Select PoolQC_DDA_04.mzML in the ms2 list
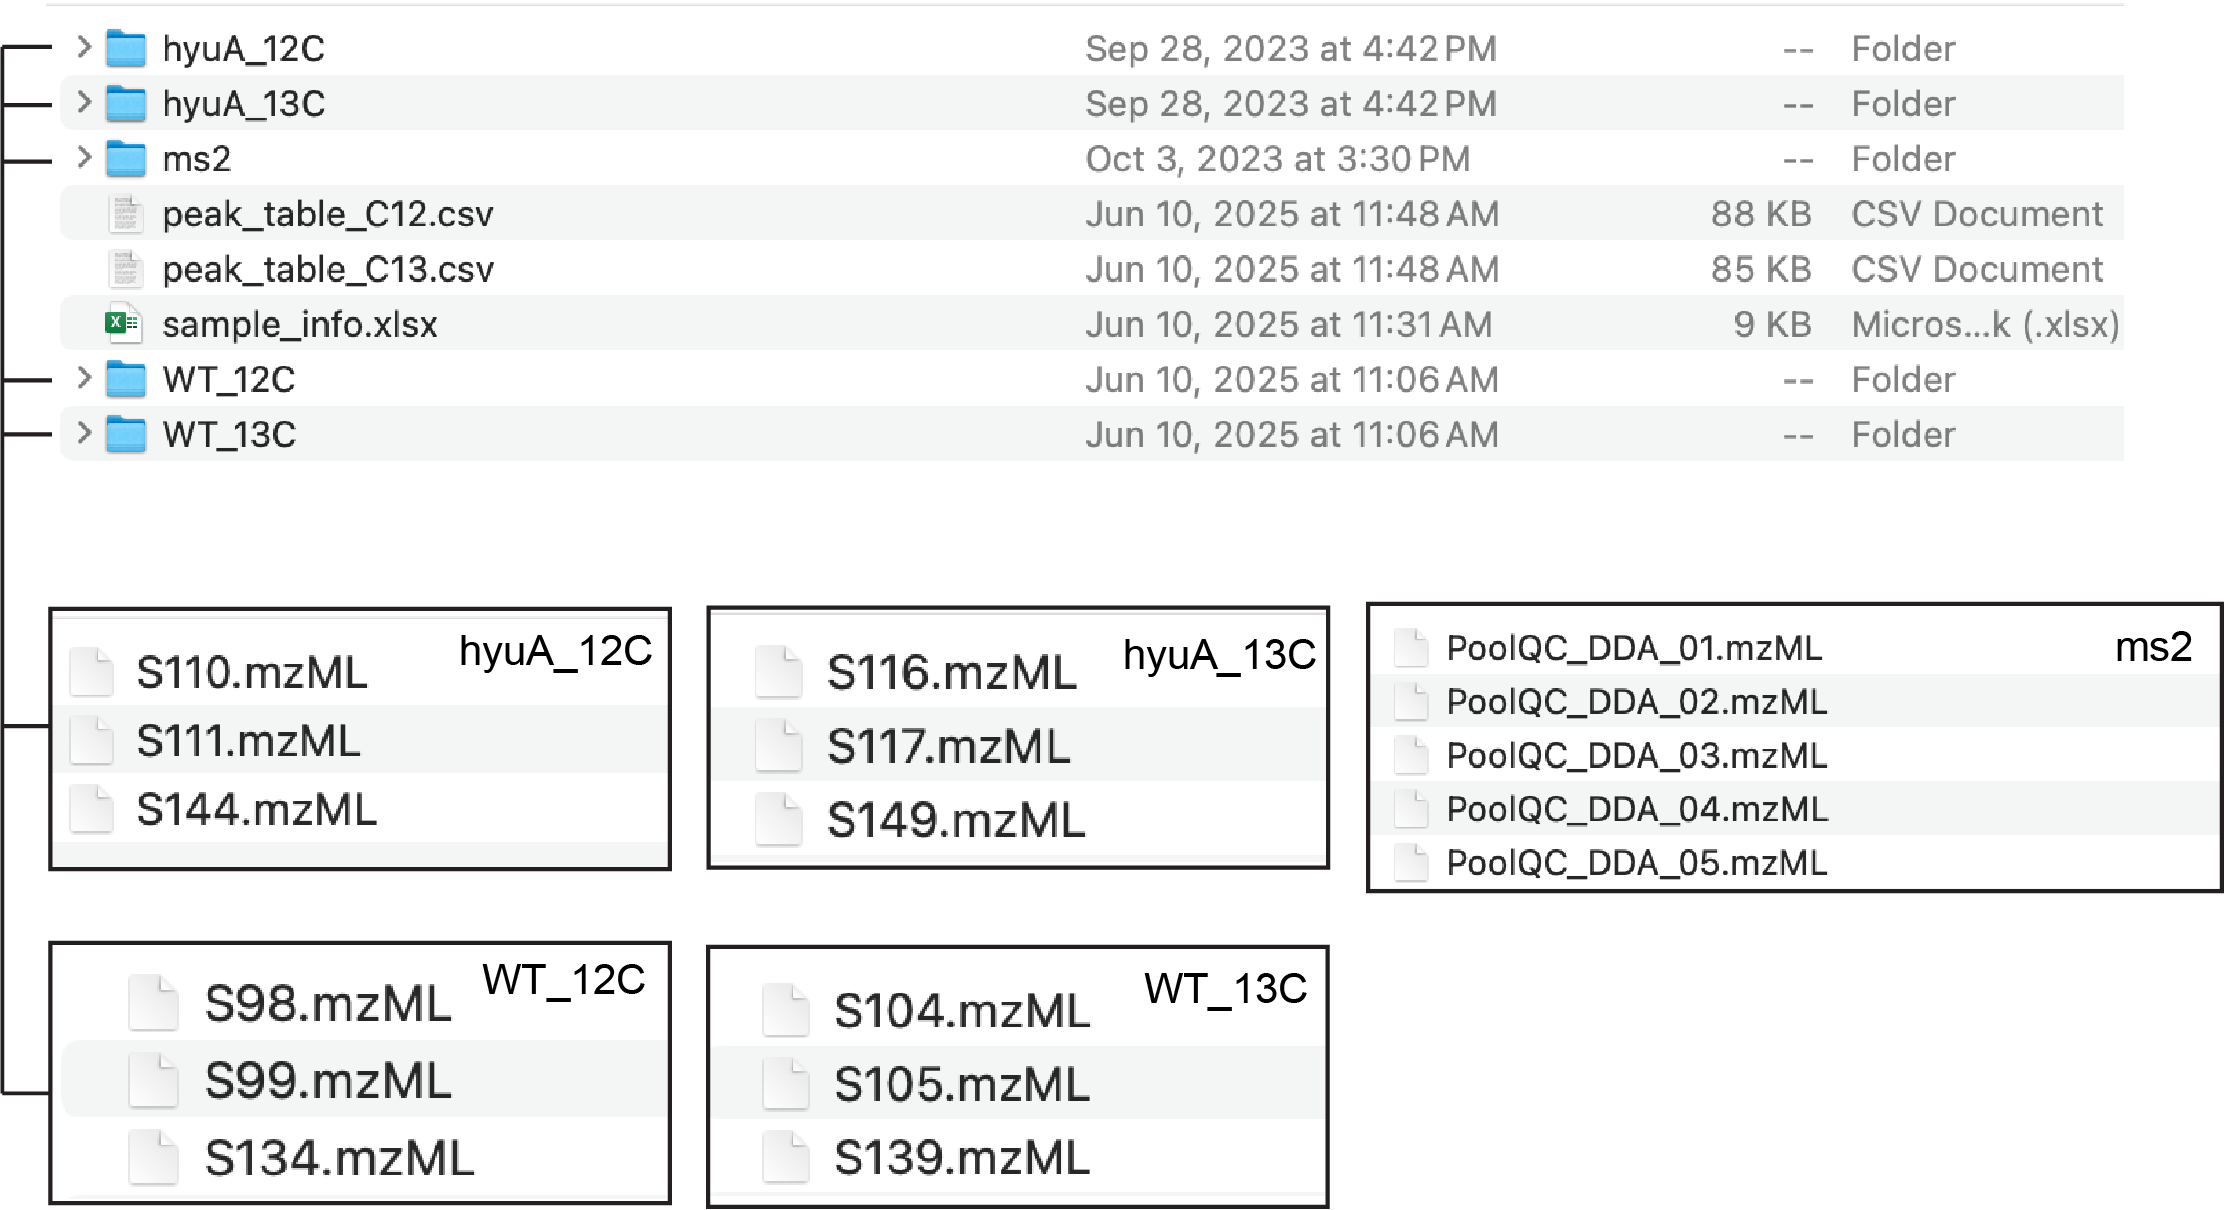The width and height of the screenshot is (2225, 1210). tap(1637, 809)
